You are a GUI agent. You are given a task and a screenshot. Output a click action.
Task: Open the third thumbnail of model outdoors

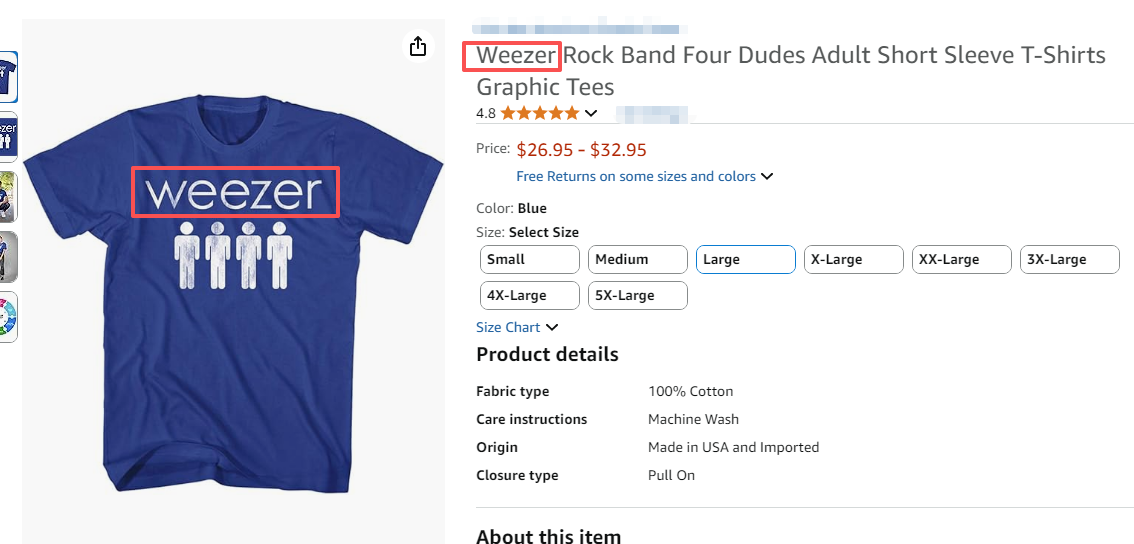click(x=8, y=196)
